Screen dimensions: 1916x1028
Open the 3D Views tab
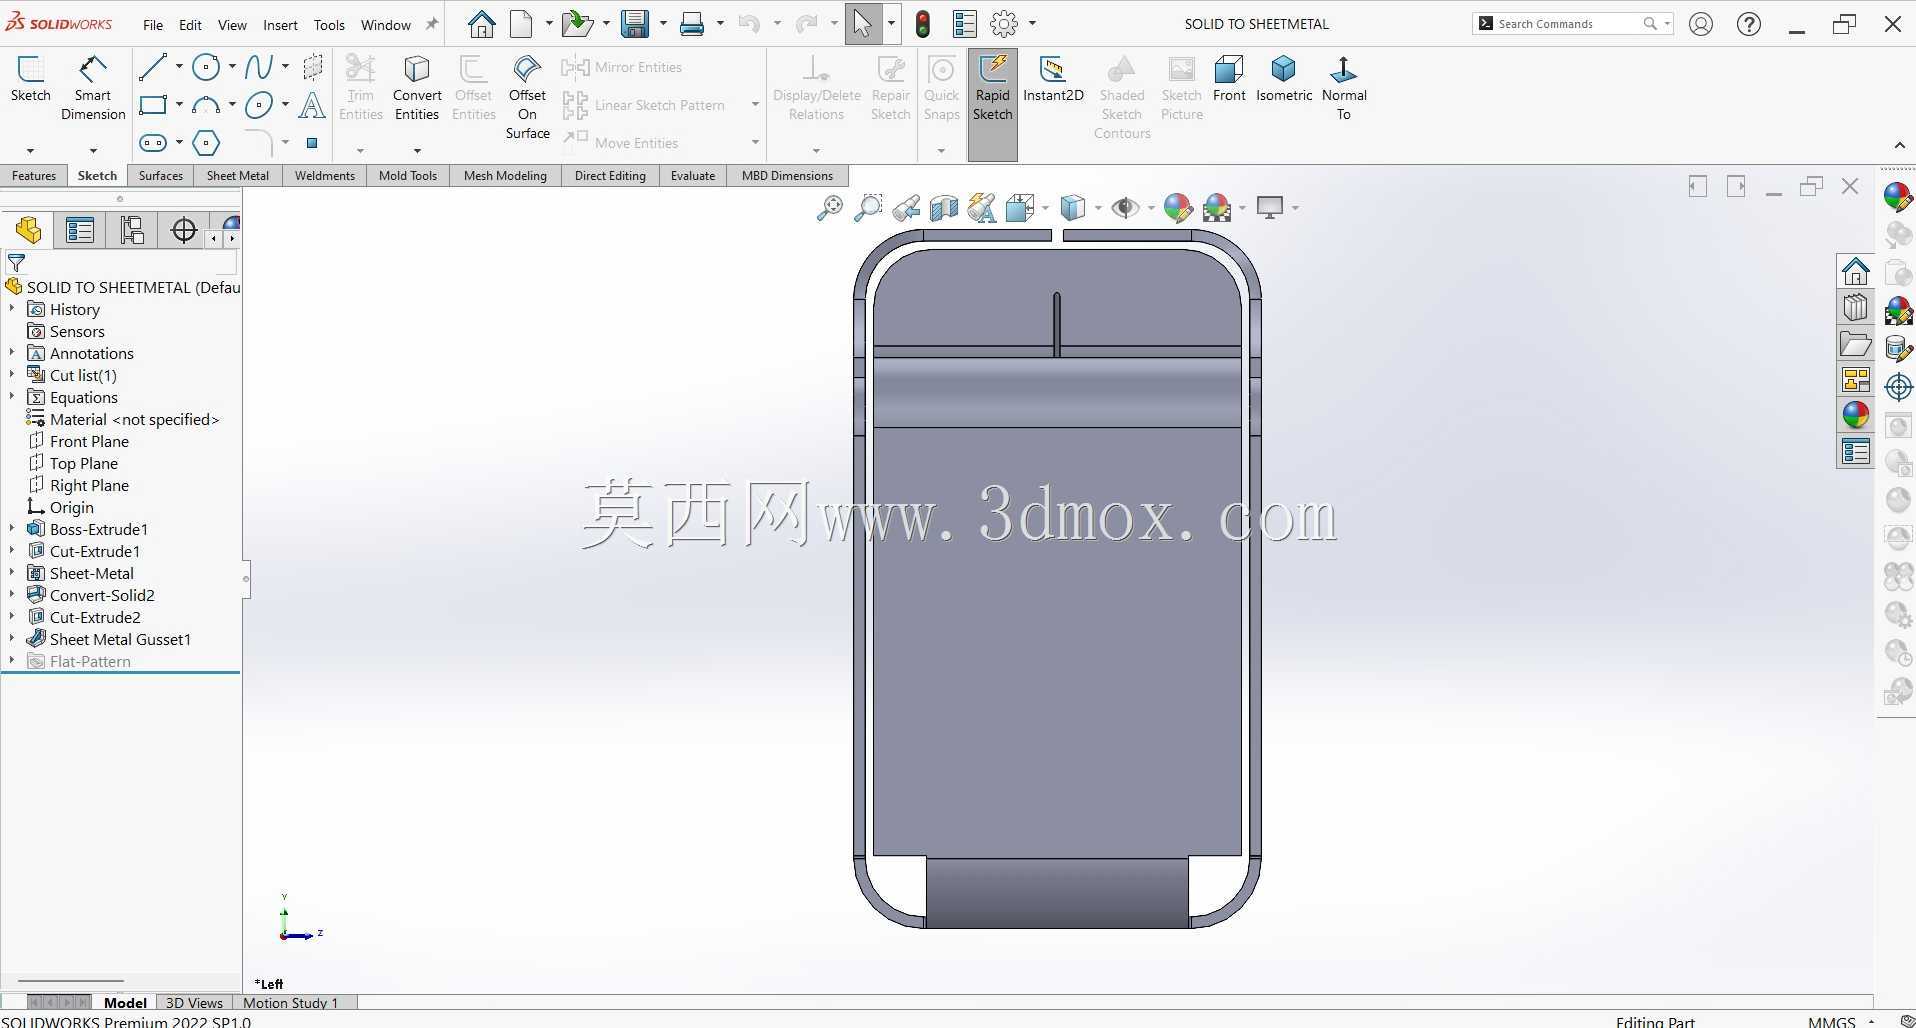194,1002
